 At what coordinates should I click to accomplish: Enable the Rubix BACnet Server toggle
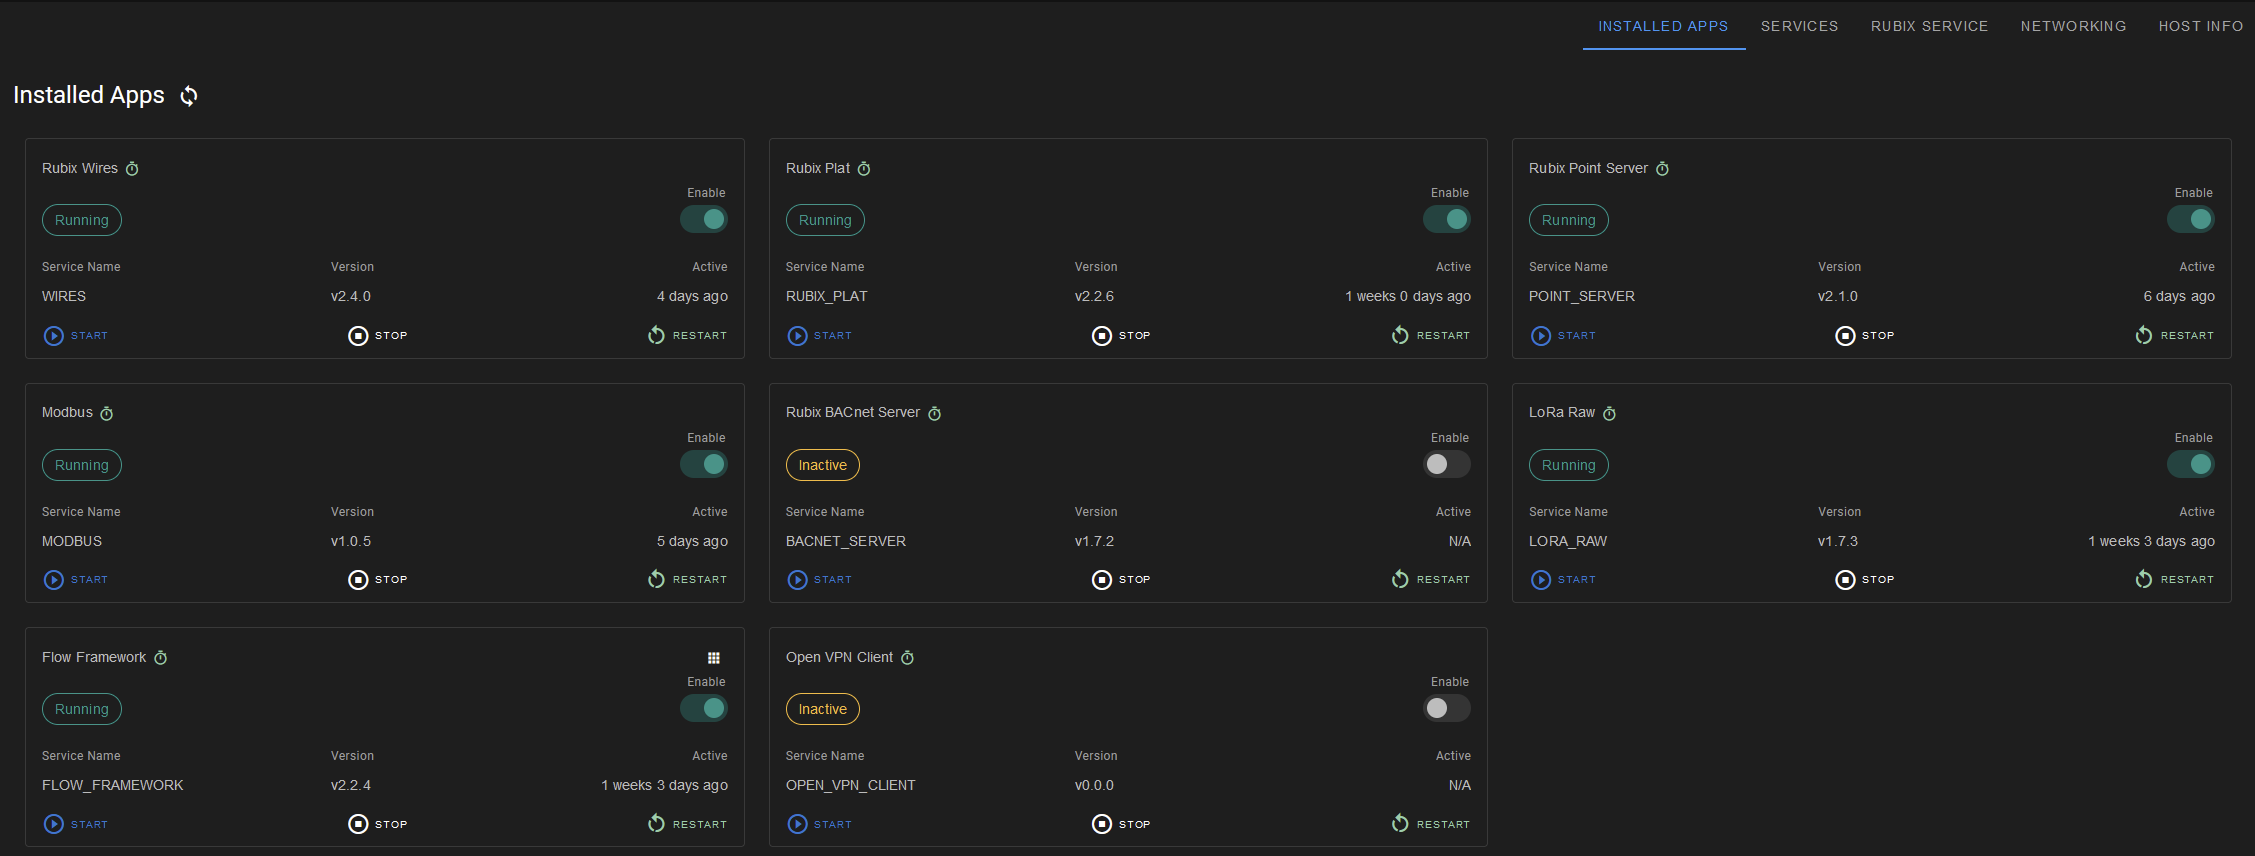(x=1447, y=464)
